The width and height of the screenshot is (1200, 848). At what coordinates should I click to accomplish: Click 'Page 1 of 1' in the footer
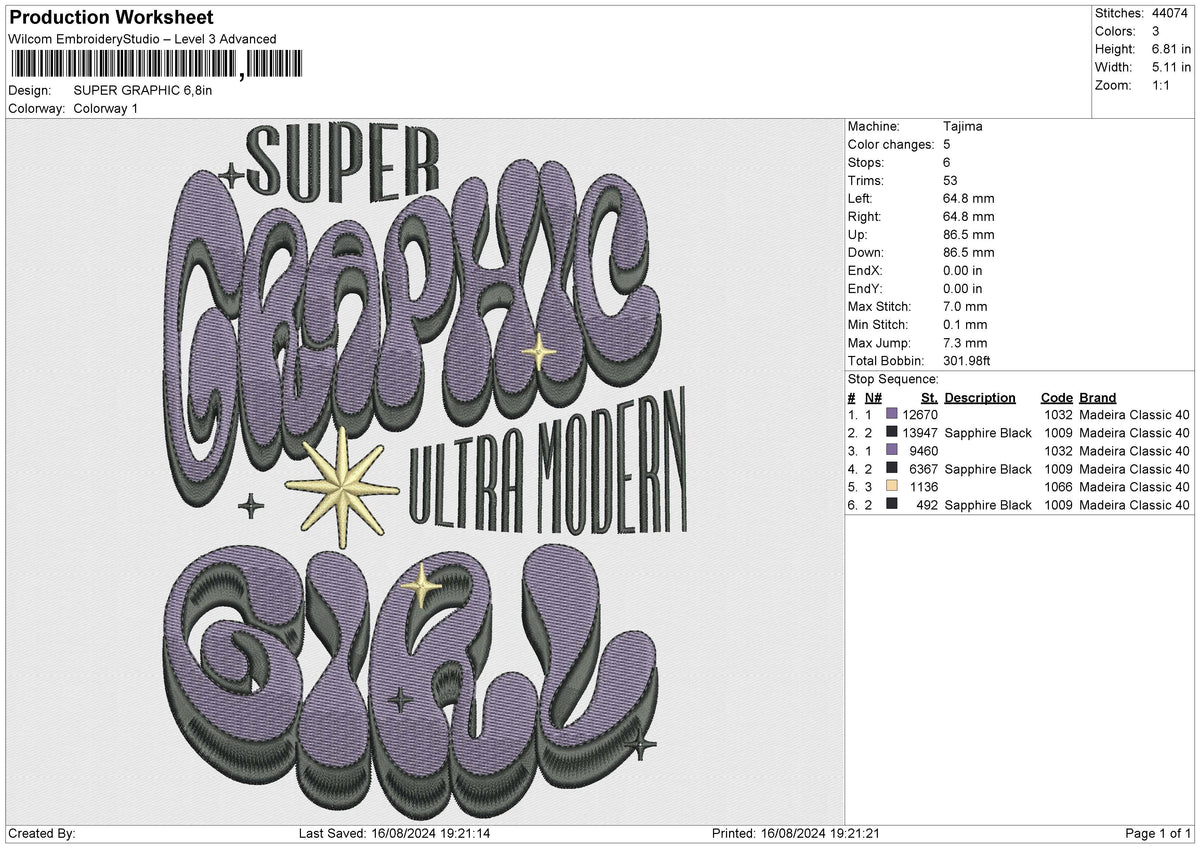coord(1159,834)
